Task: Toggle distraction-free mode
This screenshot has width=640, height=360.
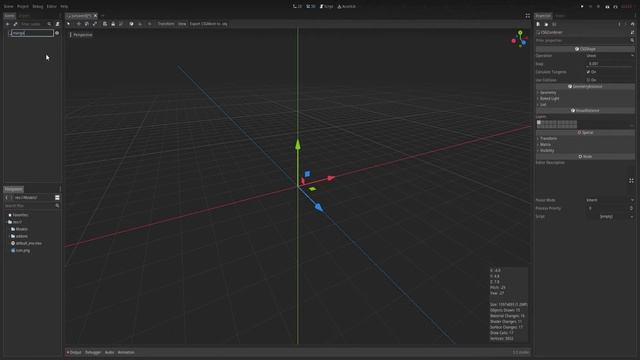Action: pyautogui.click(x=527, y=16)
